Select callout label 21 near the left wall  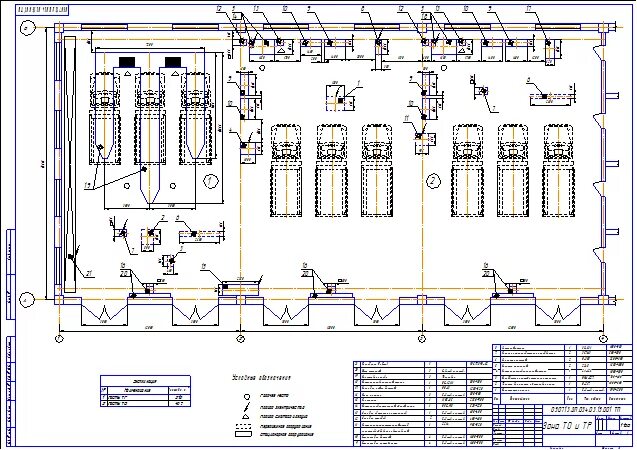89,274
